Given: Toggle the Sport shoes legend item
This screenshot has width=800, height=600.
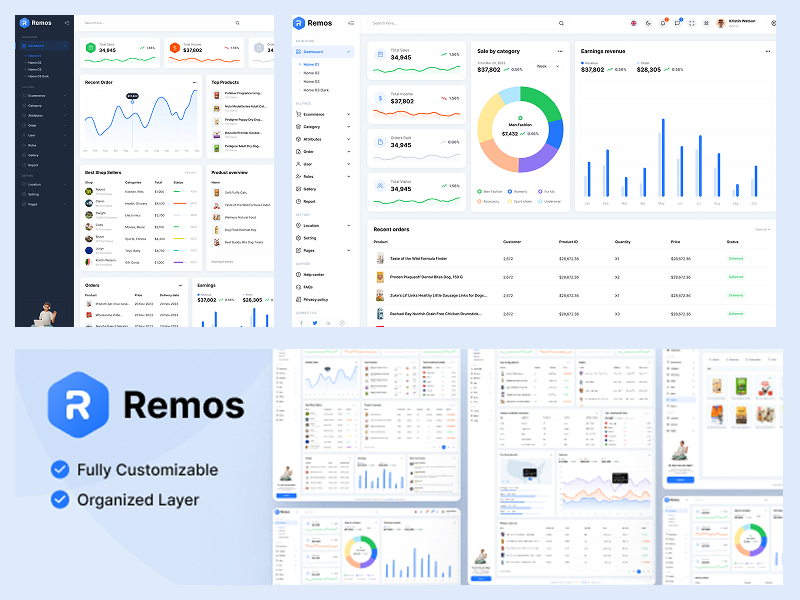Looking at the screenshot, I should (519, 201).
